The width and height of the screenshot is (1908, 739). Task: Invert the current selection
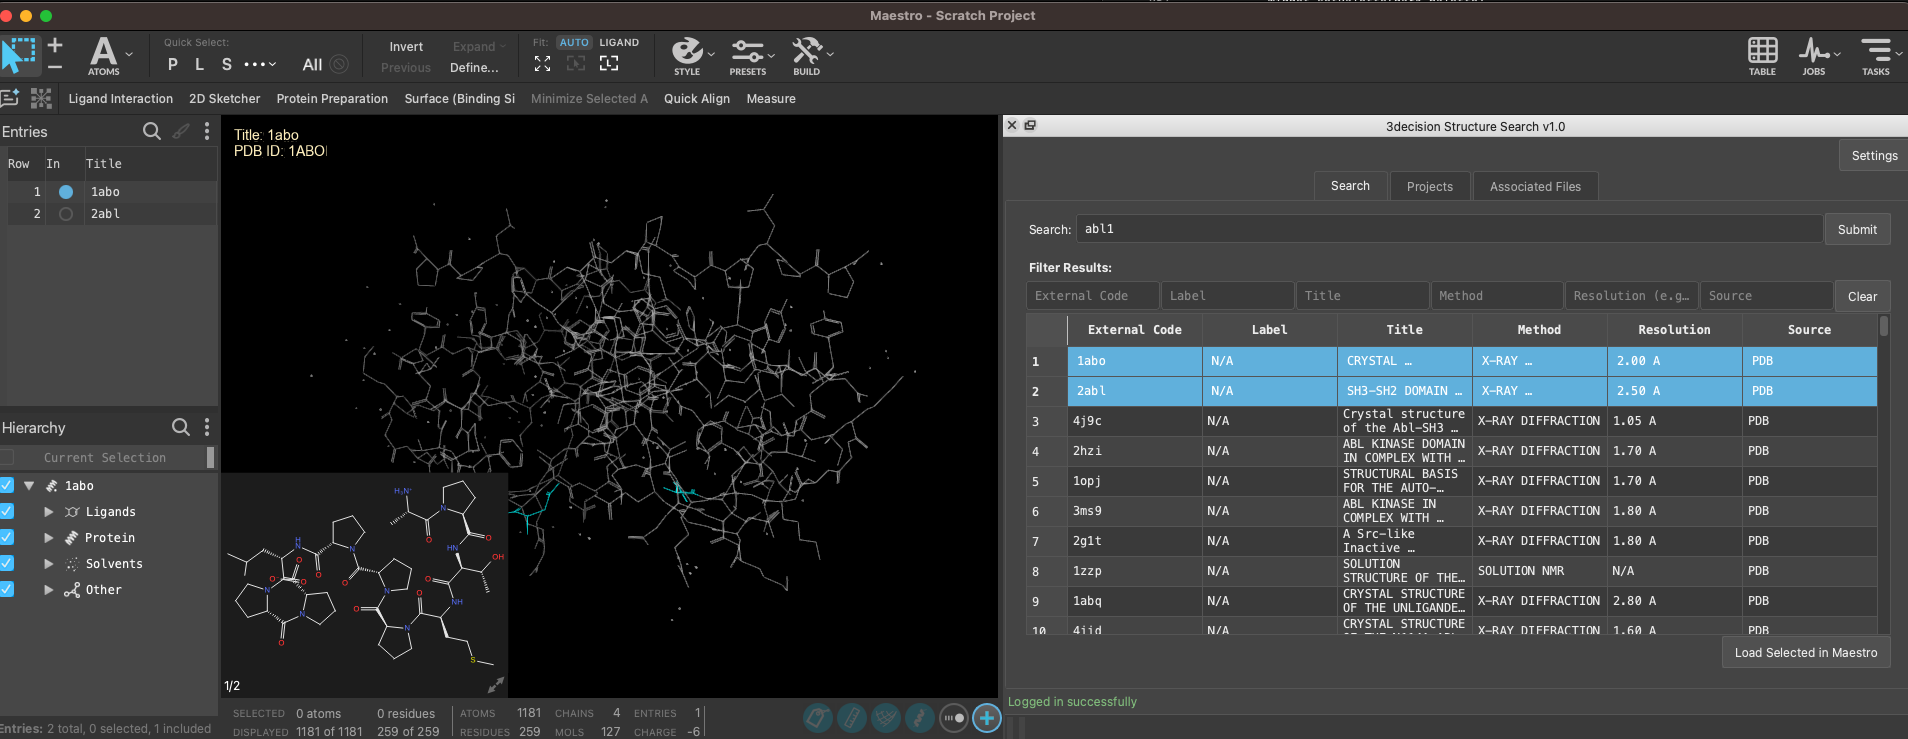[x=406, y=46]
